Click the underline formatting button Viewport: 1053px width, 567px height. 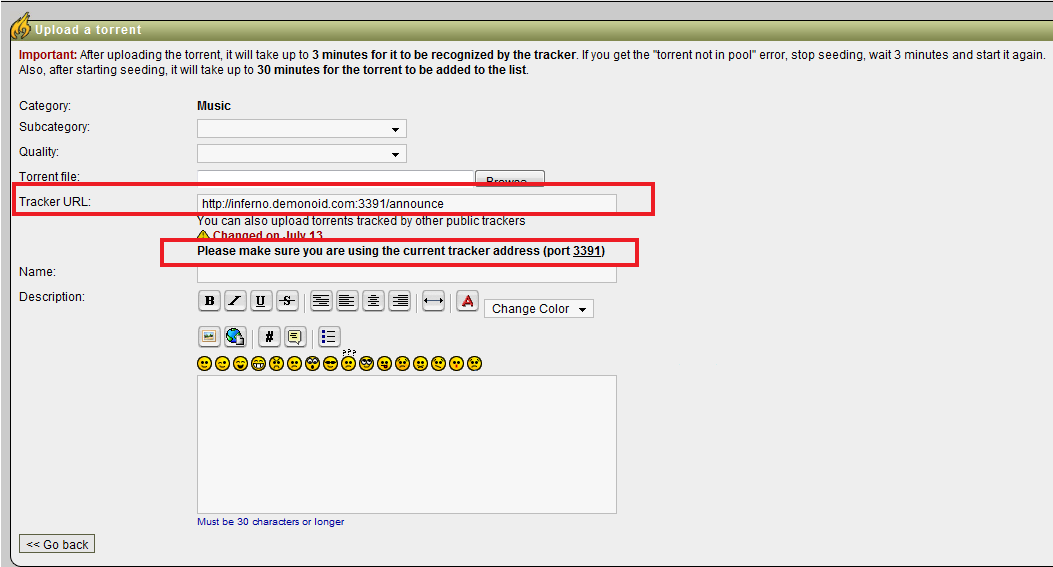tap(261, 301)
